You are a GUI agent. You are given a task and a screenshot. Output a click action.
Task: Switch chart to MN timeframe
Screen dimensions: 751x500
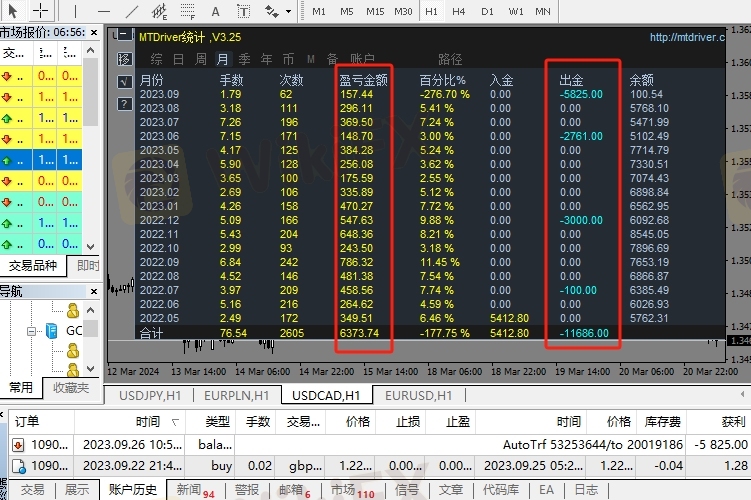[543, 11]
